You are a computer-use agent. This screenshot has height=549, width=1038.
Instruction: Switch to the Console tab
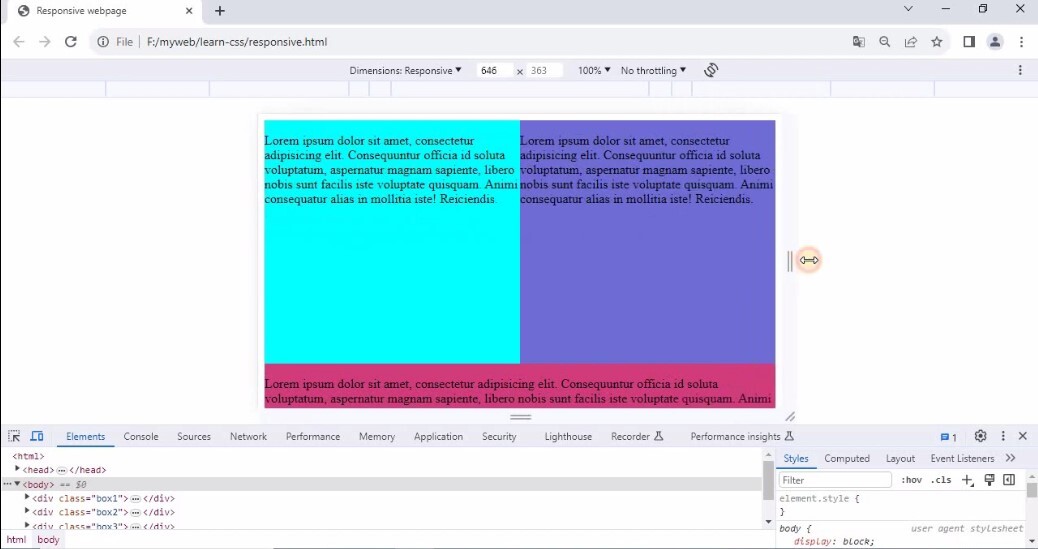[141, 437]
